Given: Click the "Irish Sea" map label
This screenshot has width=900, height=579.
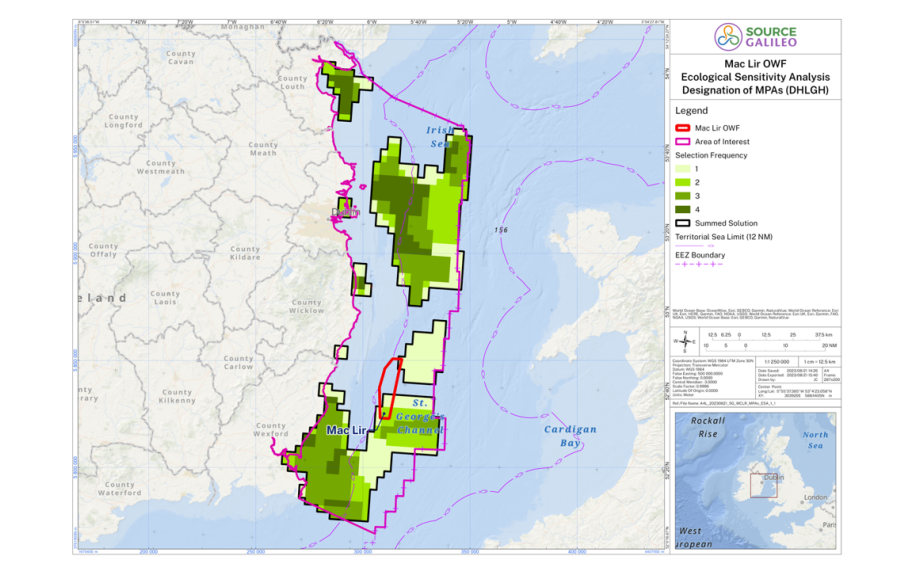Looking at the screenshot, I should point(440,137).
